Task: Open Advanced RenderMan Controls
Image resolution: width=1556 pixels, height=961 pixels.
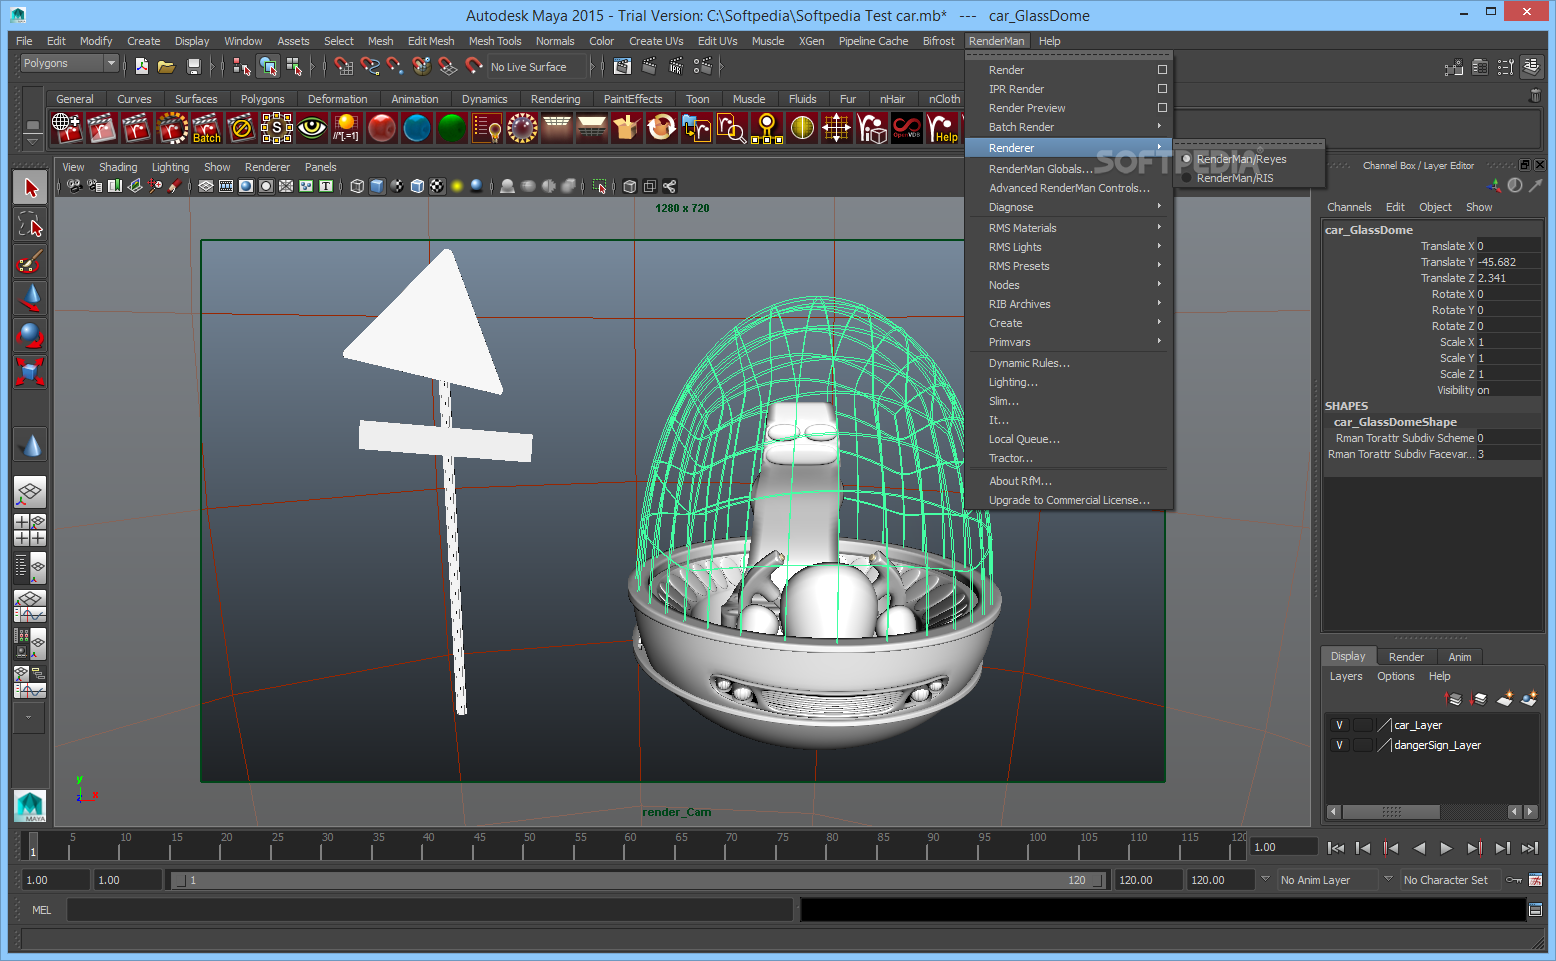Action: (1067, 188)
